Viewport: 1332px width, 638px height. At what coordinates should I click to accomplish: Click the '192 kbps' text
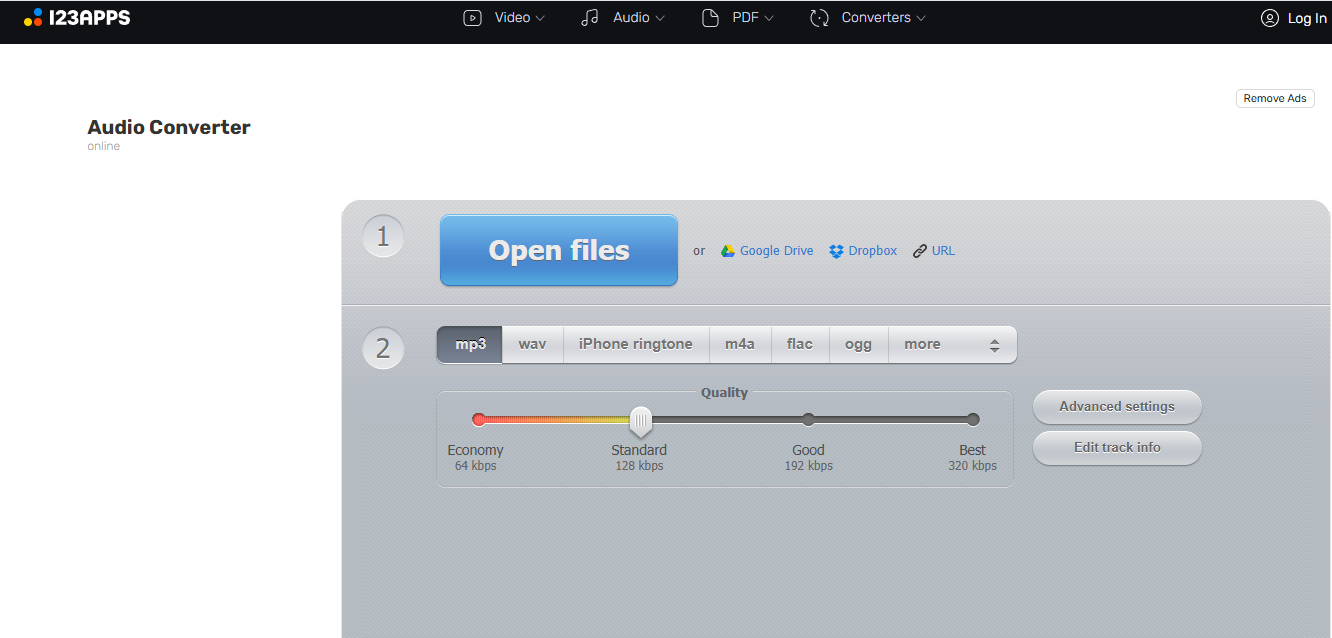tap(808, 466)
